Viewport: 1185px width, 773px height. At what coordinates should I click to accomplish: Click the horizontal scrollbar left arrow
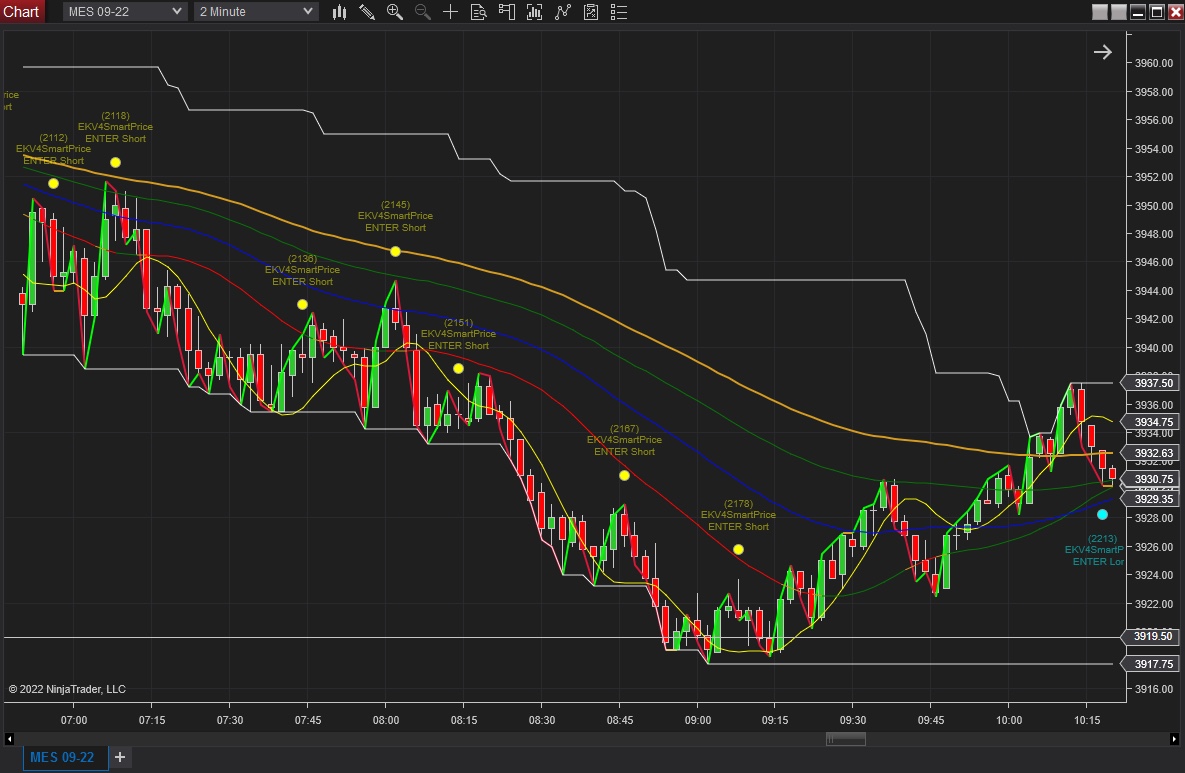point(9,739)
